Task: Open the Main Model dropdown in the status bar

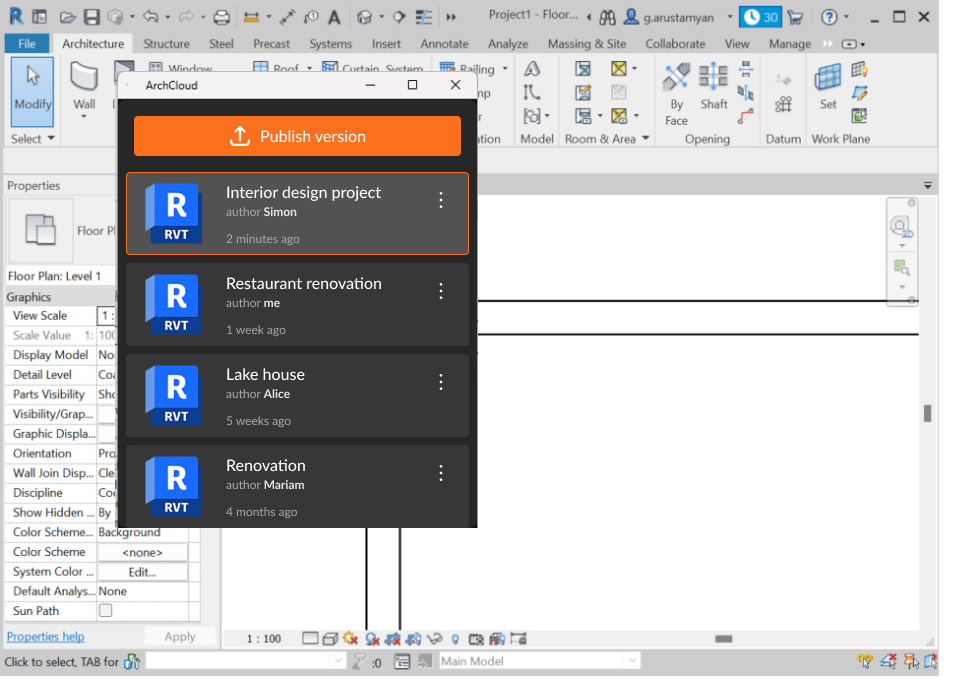Action: (632, 660)
